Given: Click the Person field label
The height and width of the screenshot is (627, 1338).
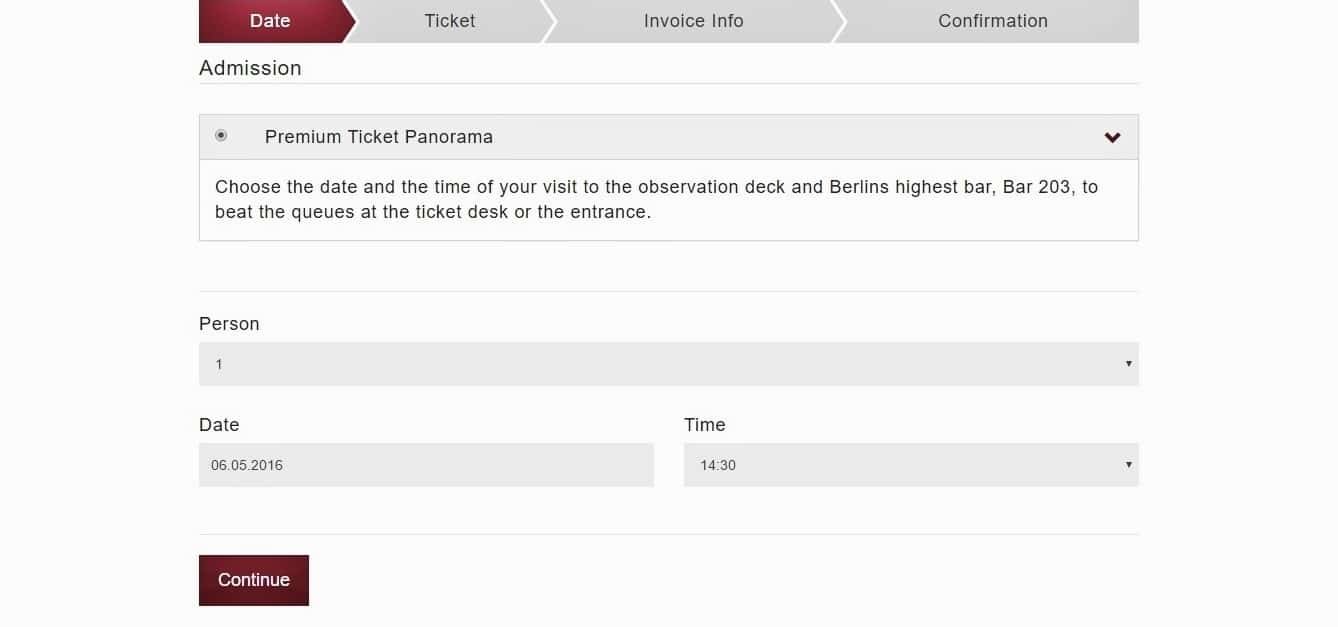Looking at the screenshot, I should coord(229,324).
